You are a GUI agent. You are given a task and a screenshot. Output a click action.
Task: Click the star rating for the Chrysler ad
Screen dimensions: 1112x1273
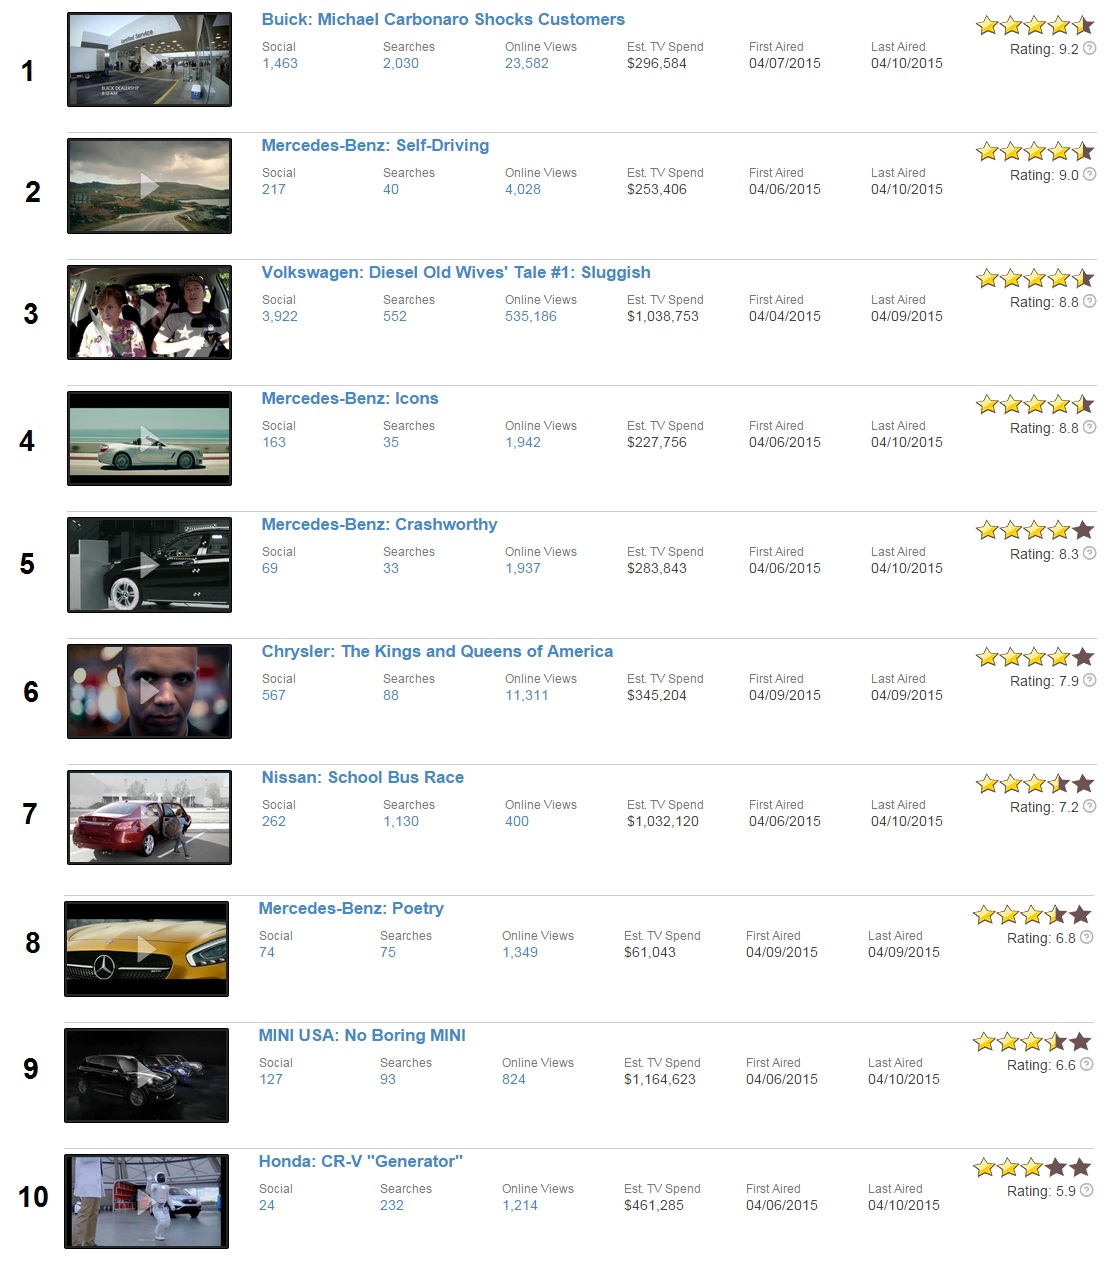1035,657
